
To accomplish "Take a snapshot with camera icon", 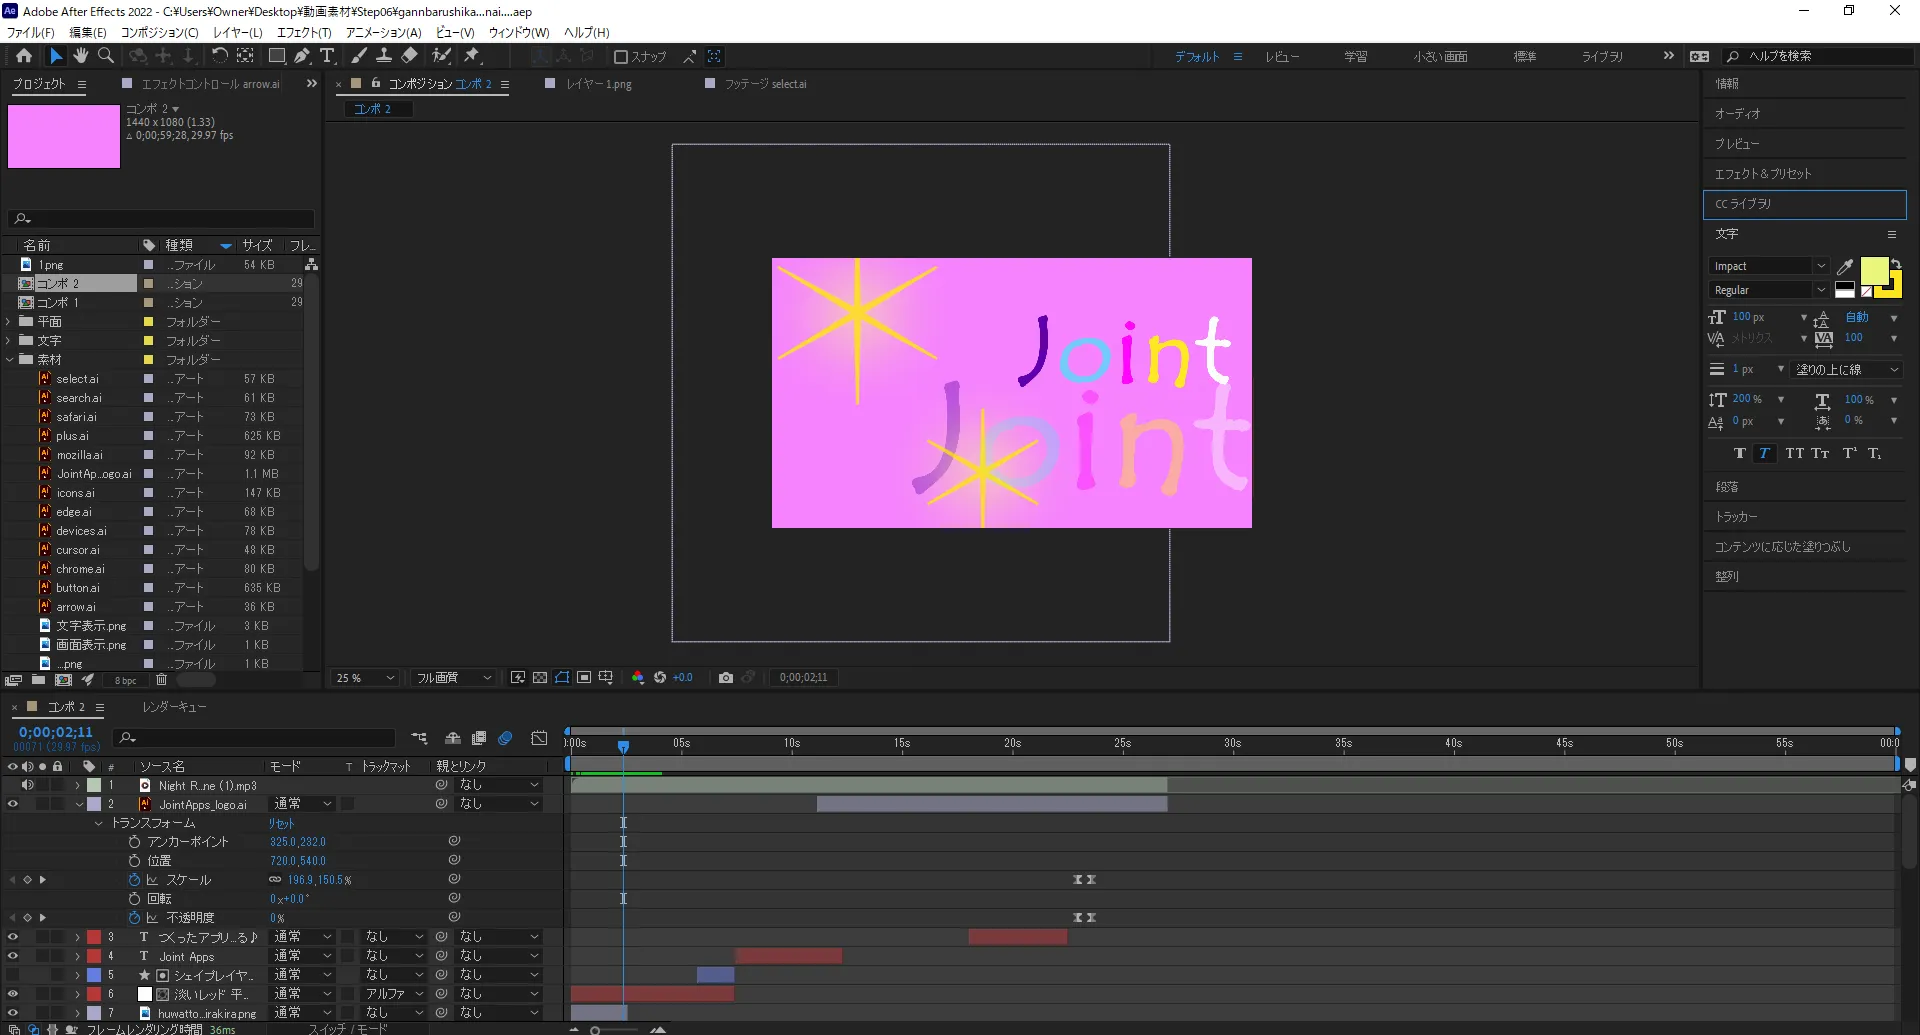I will [x=726, y=678].
